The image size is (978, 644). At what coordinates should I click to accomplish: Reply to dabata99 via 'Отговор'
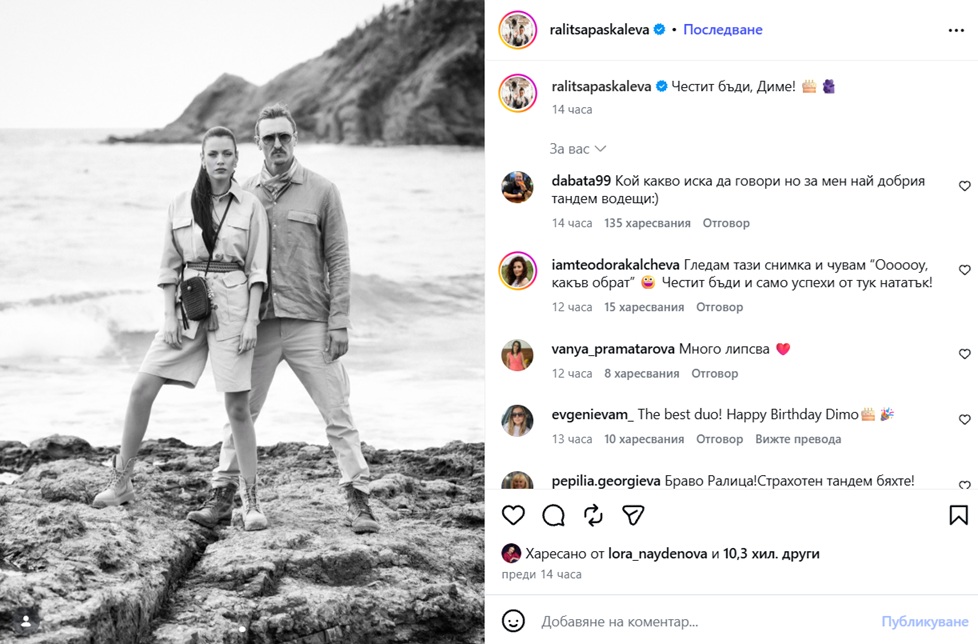coord(726,223)
